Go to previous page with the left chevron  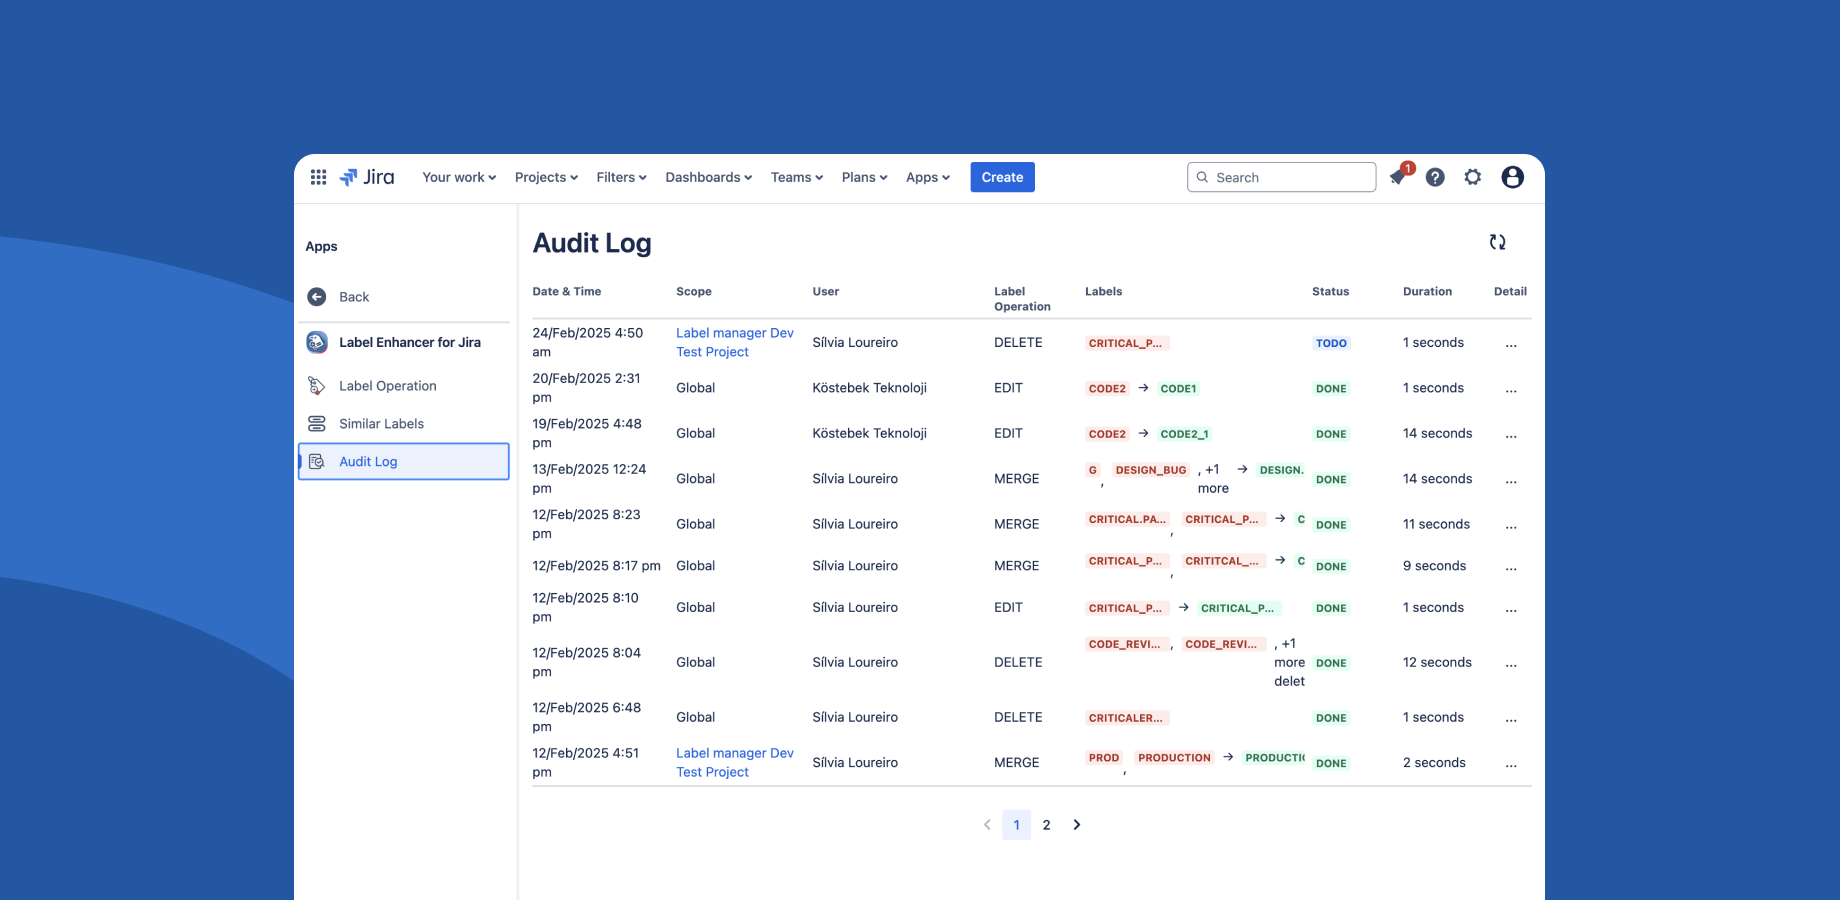point(987,825)
